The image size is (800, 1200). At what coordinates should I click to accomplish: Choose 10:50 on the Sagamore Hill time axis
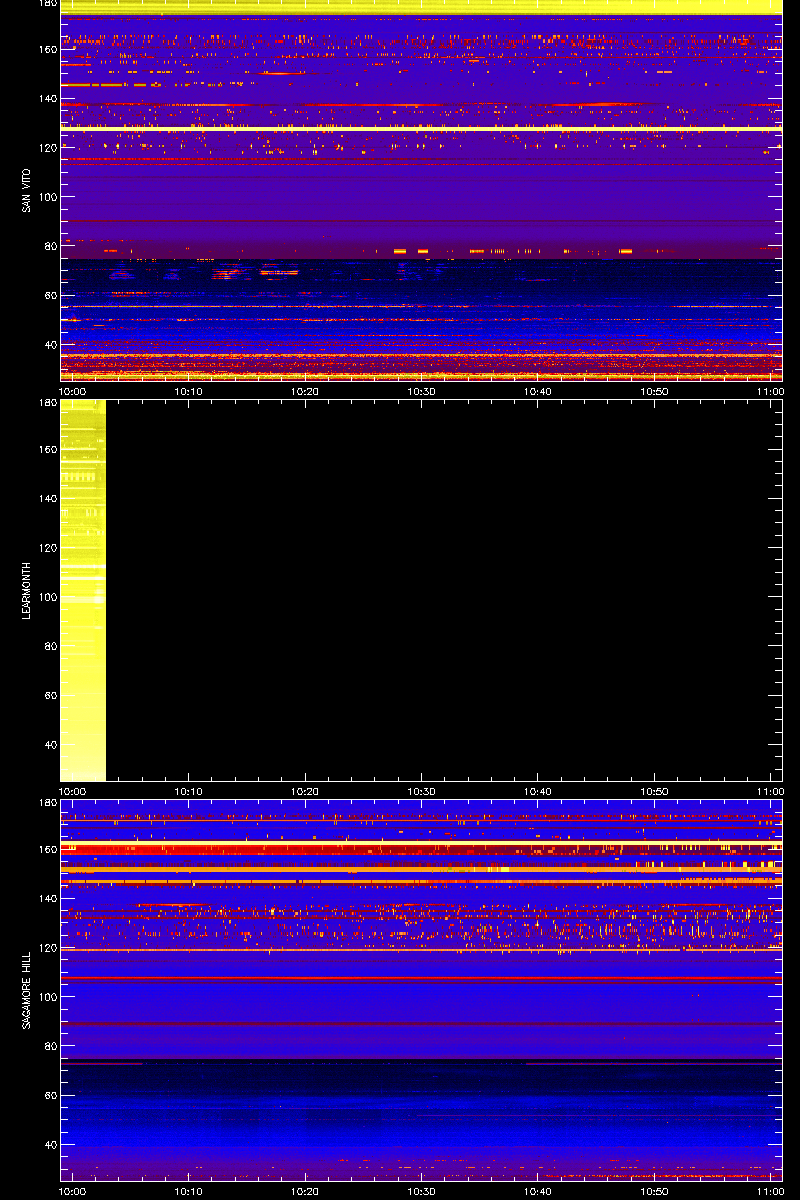(654, 1191)
